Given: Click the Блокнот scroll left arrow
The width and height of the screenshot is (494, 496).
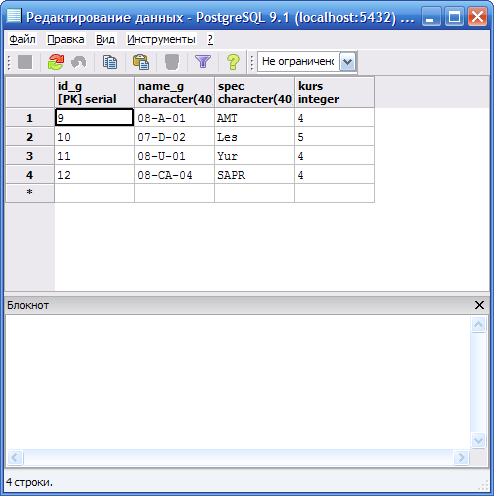Looking at the screenshot, I should click(x=15, y=457).
